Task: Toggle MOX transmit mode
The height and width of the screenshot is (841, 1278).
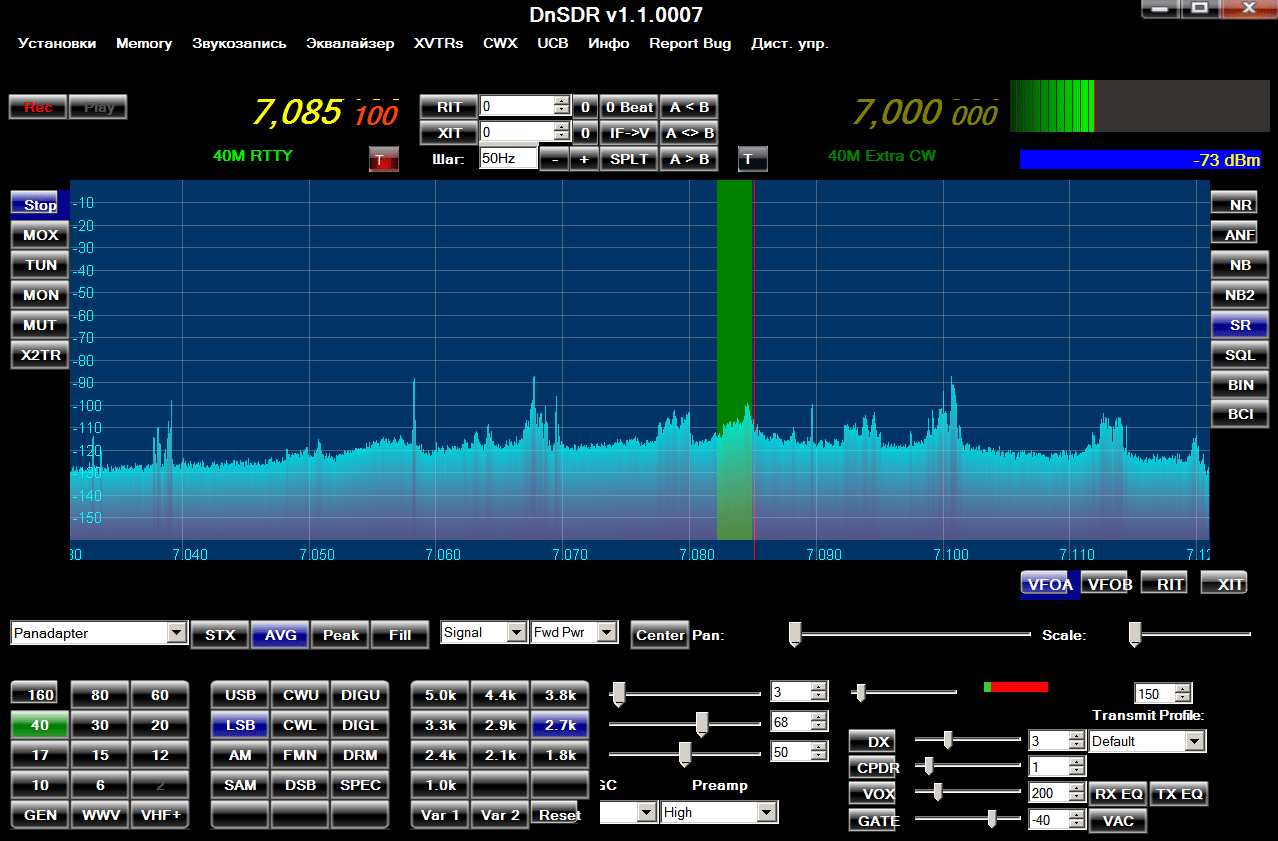Action: [x=40, y=235]
